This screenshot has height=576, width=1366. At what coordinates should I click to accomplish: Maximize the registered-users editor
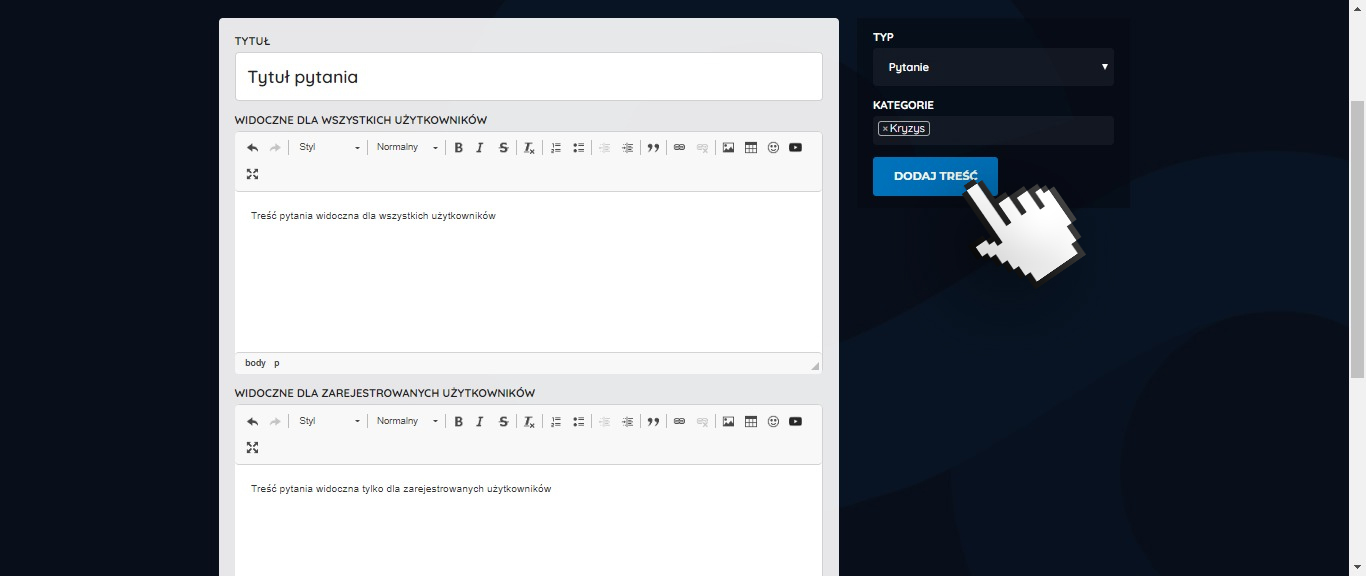(252, 448)
